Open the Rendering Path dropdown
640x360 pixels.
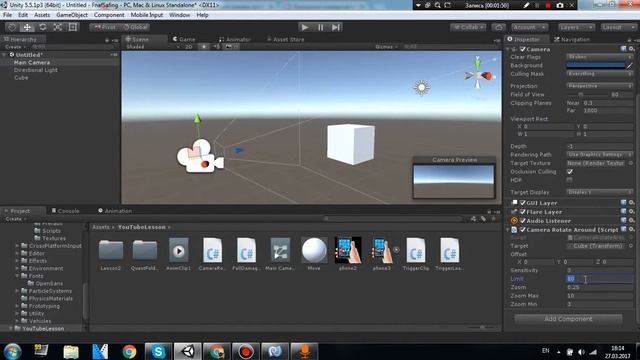[599, 155]
